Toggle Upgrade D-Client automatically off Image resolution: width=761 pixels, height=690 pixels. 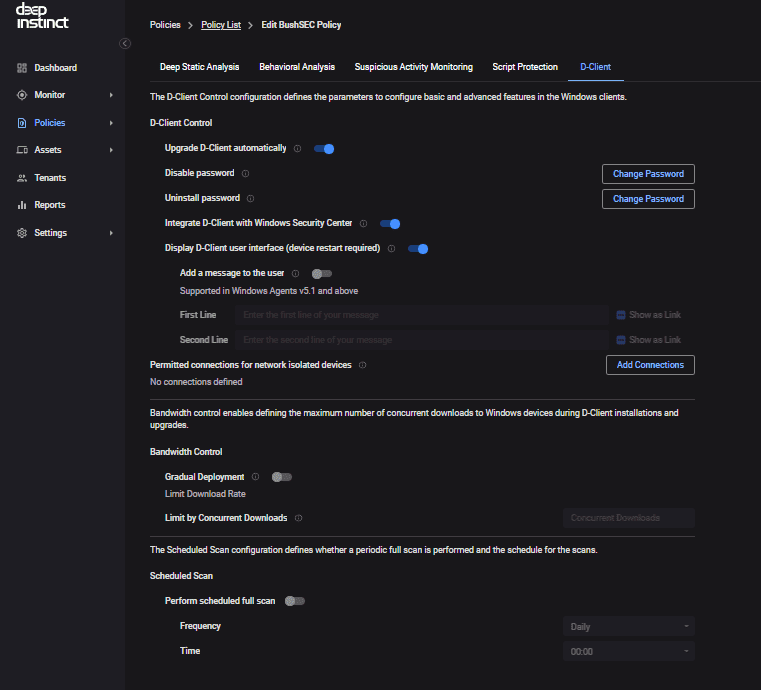click(x=324, y=149)
